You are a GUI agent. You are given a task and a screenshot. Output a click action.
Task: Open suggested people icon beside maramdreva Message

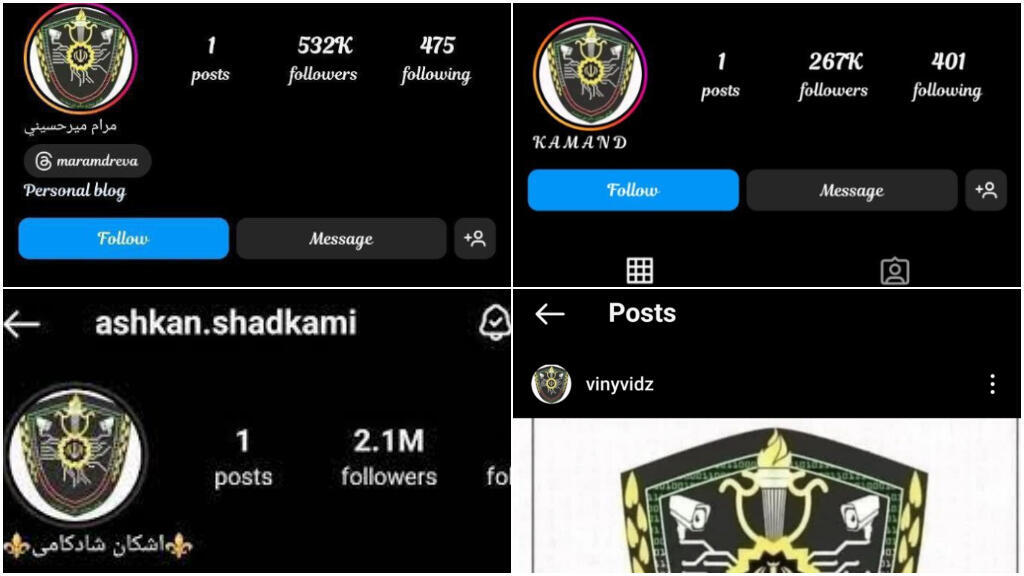475,238
